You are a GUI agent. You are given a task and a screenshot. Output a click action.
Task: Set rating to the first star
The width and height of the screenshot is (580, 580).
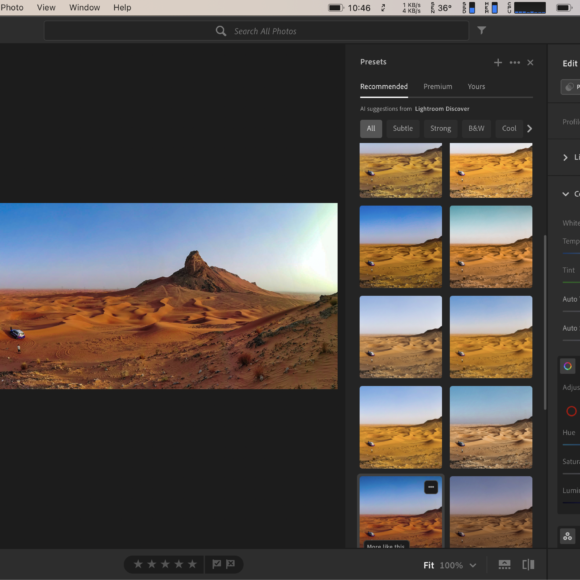[x=138, y=564]
